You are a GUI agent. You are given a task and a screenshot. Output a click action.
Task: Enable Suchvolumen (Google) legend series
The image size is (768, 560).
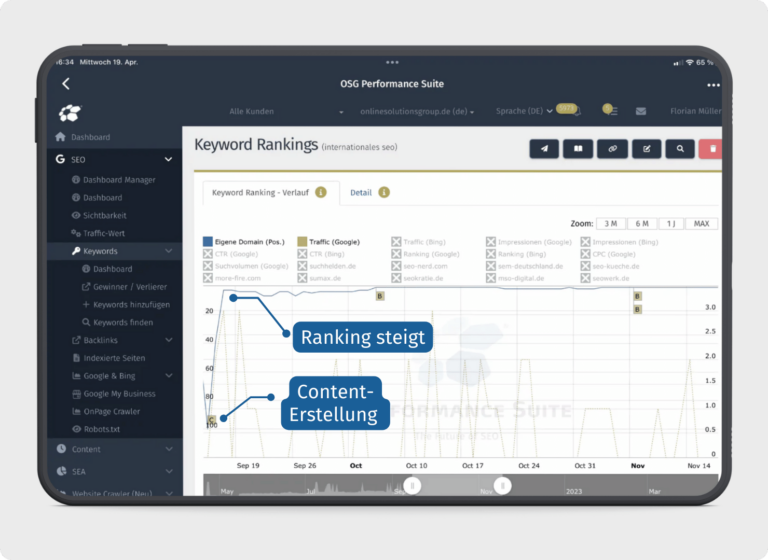coord(245,266)
